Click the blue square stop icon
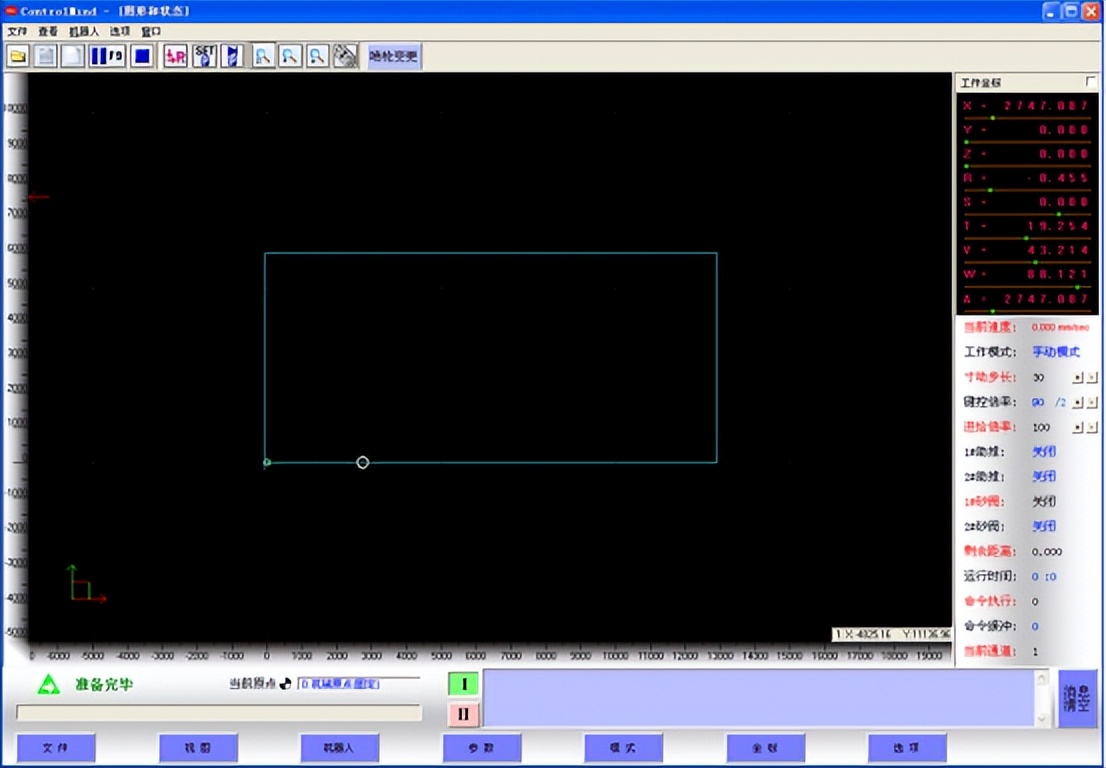The width and height of the screenshot is (1106, 768). pos(142,56)
